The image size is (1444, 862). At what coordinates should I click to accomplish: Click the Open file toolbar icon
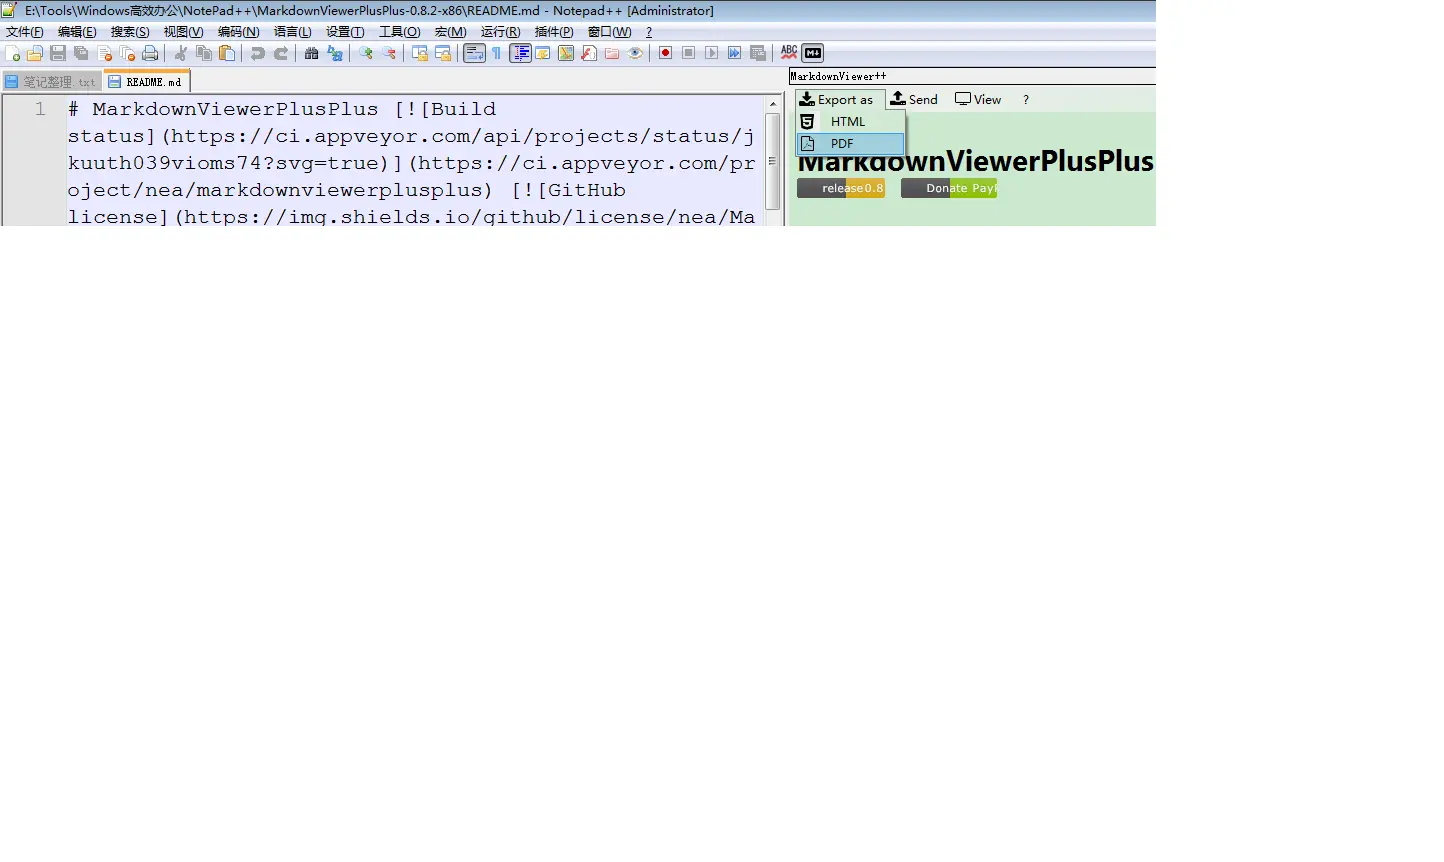pos(35,53)
